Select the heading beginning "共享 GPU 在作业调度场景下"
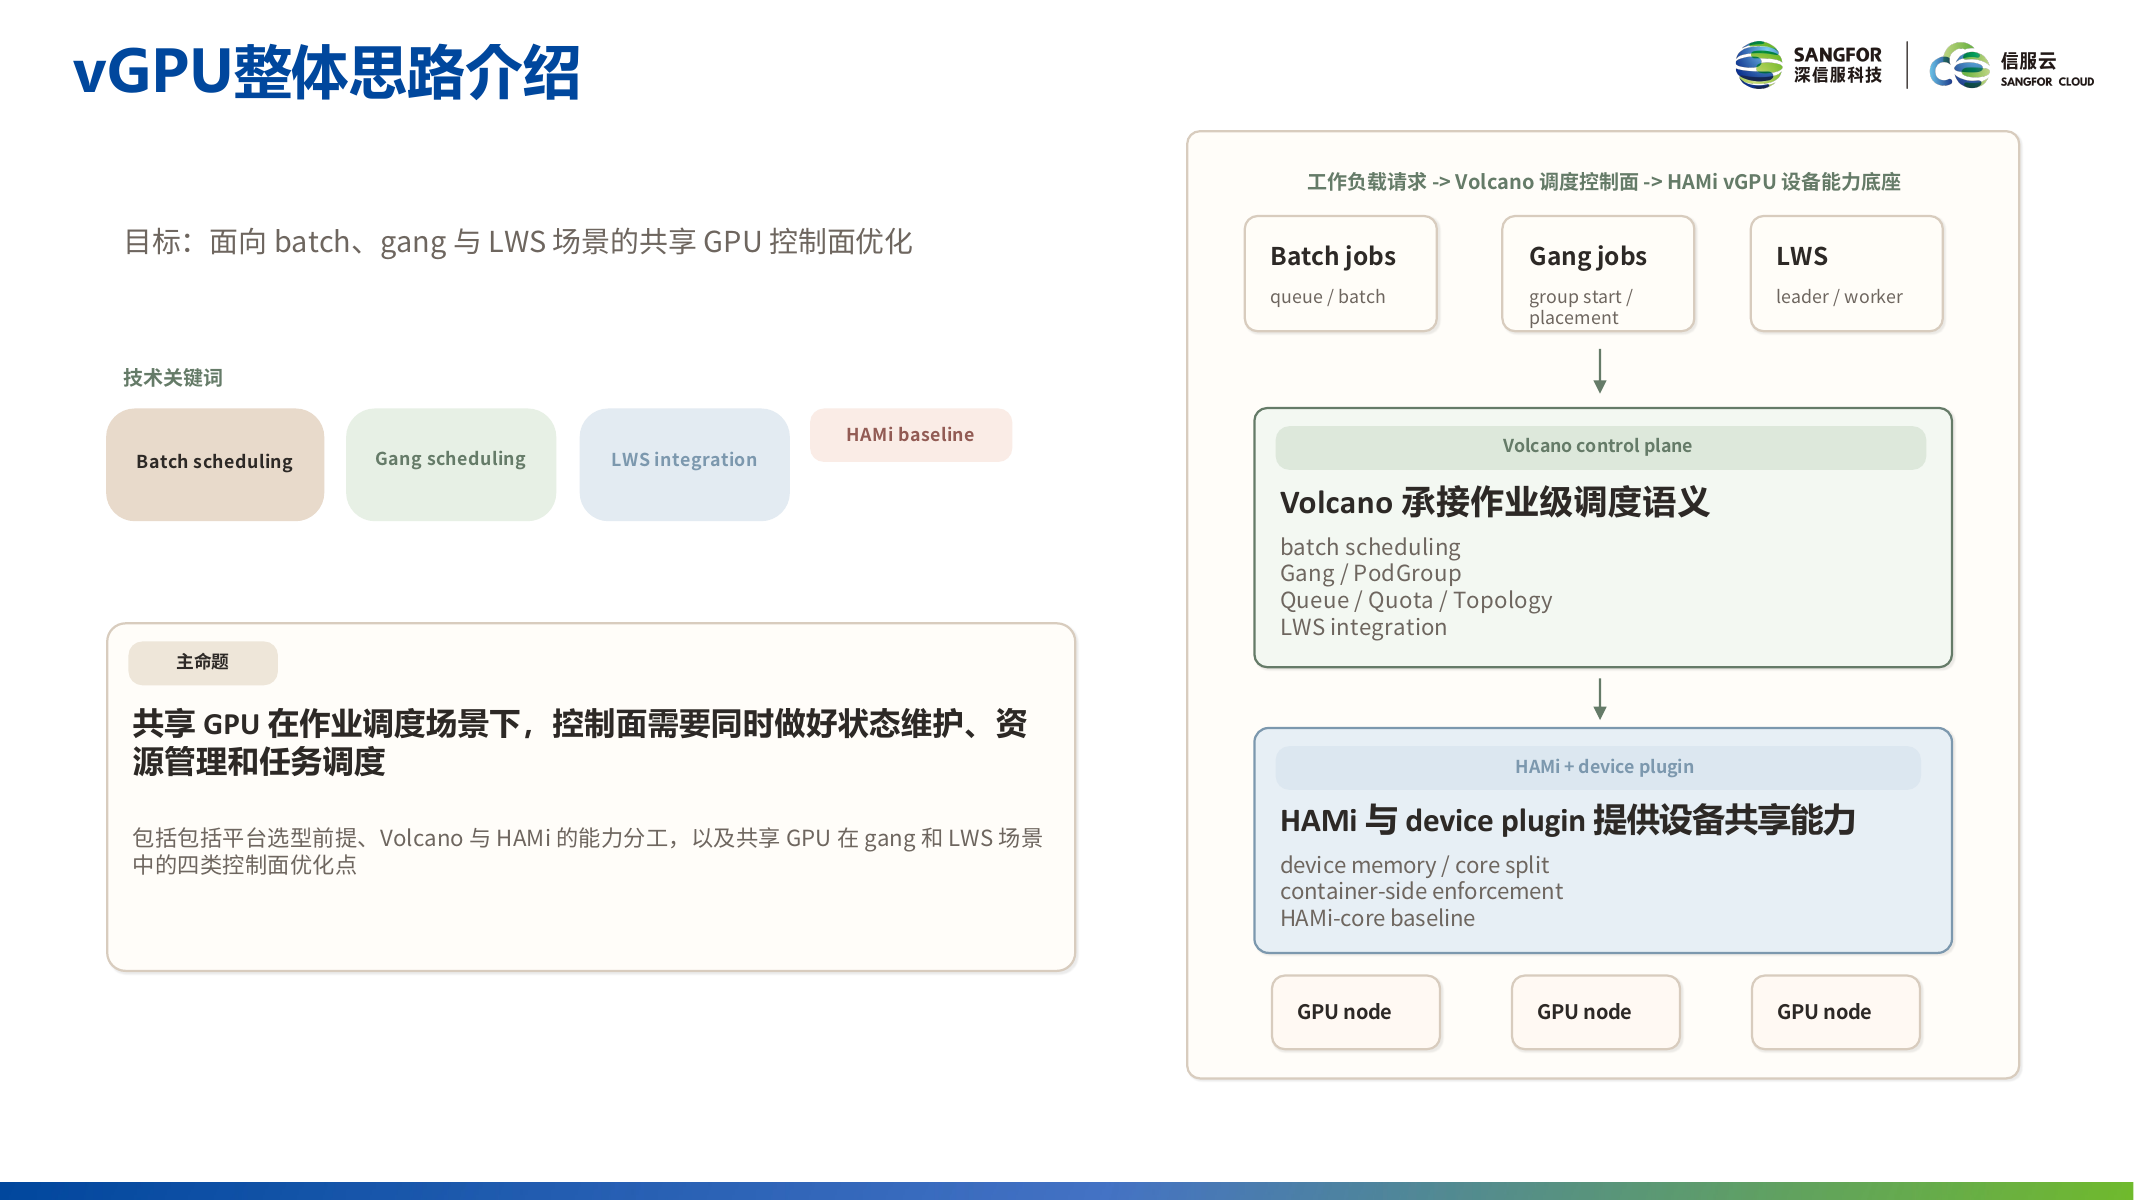 click(580, 743)
